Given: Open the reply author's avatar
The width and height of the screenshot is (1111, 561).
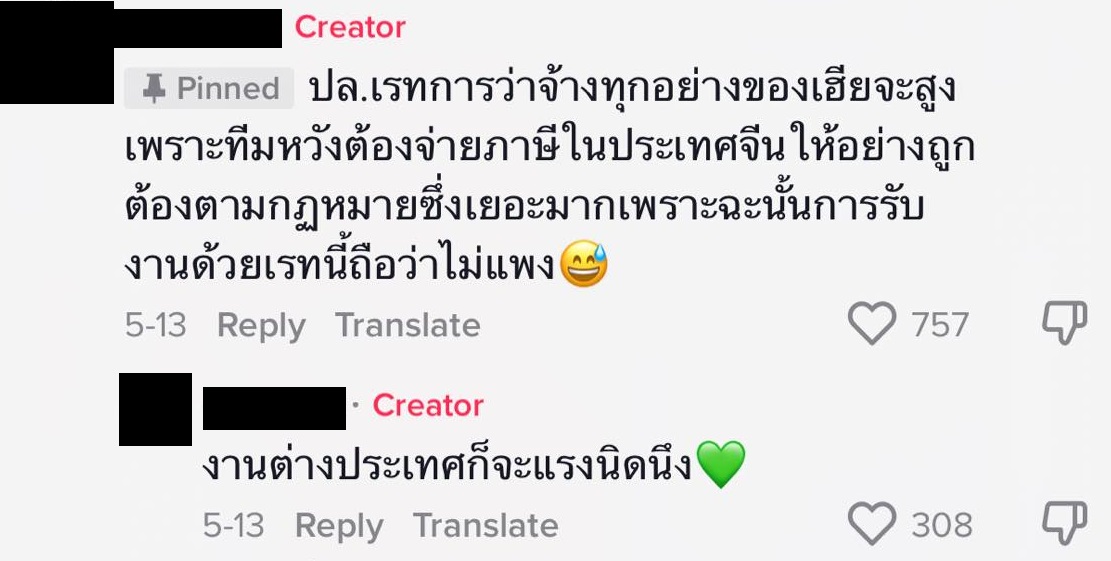Looking at the screenshot, I should point(155,409).
